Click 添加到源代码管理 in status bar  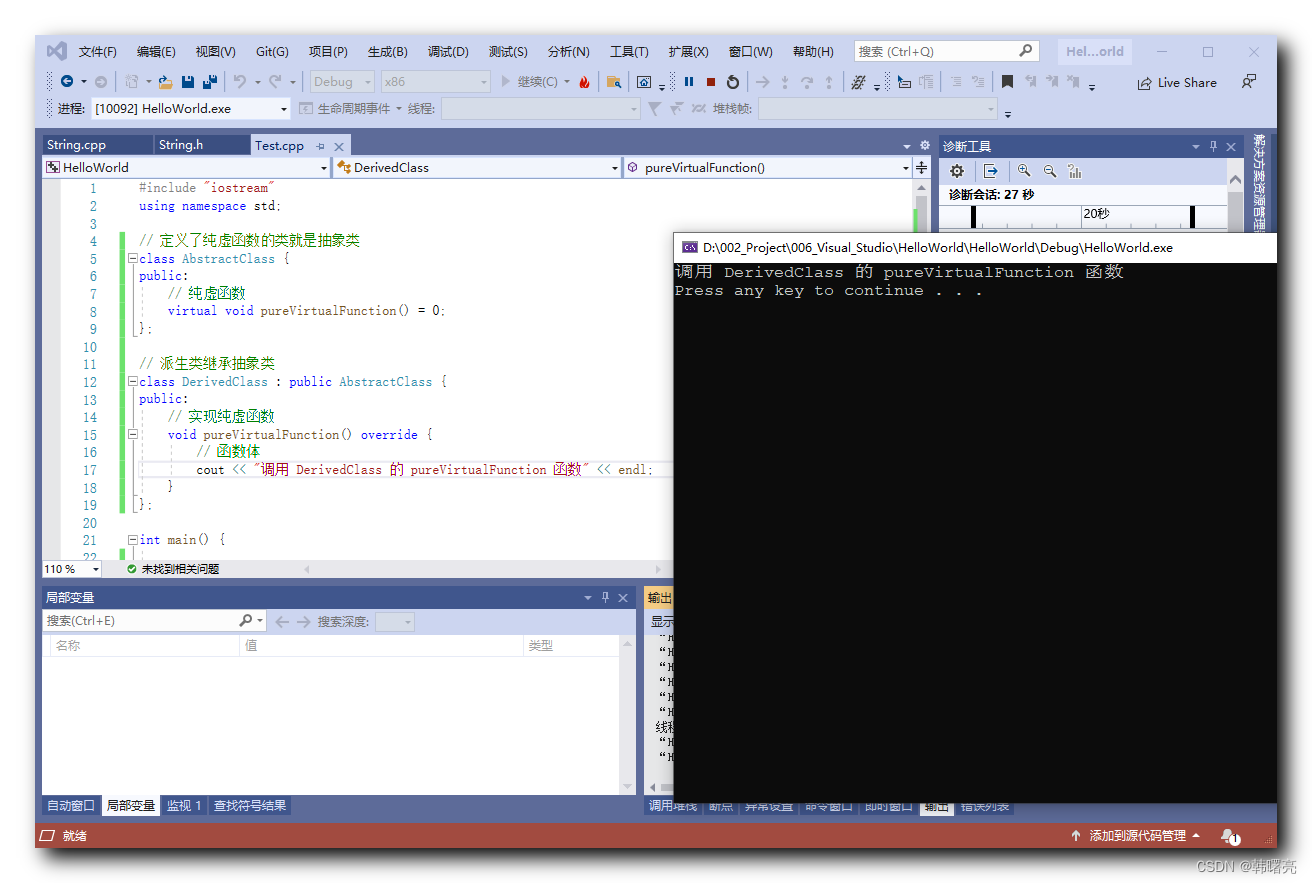[1135, 836]
